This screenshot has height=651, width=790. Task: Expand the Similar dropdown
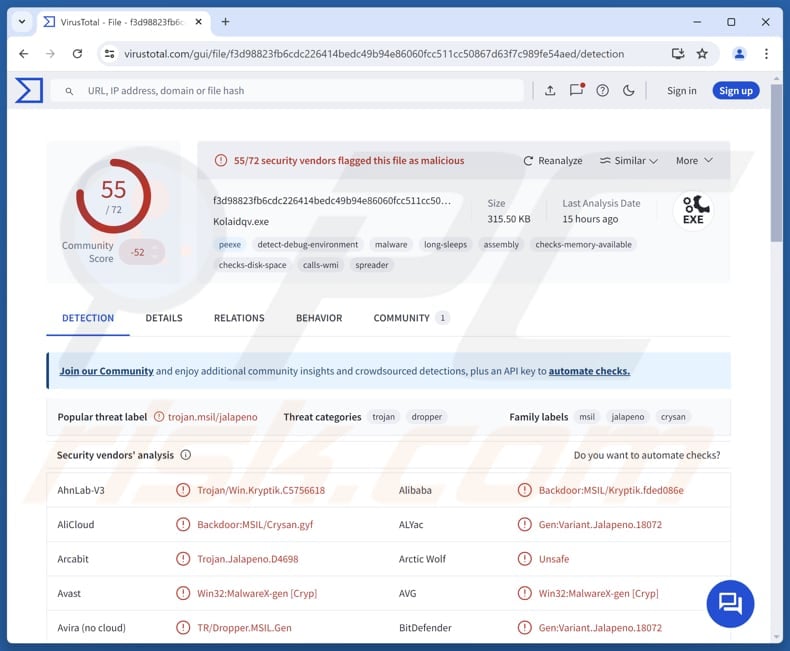point(628,161)
